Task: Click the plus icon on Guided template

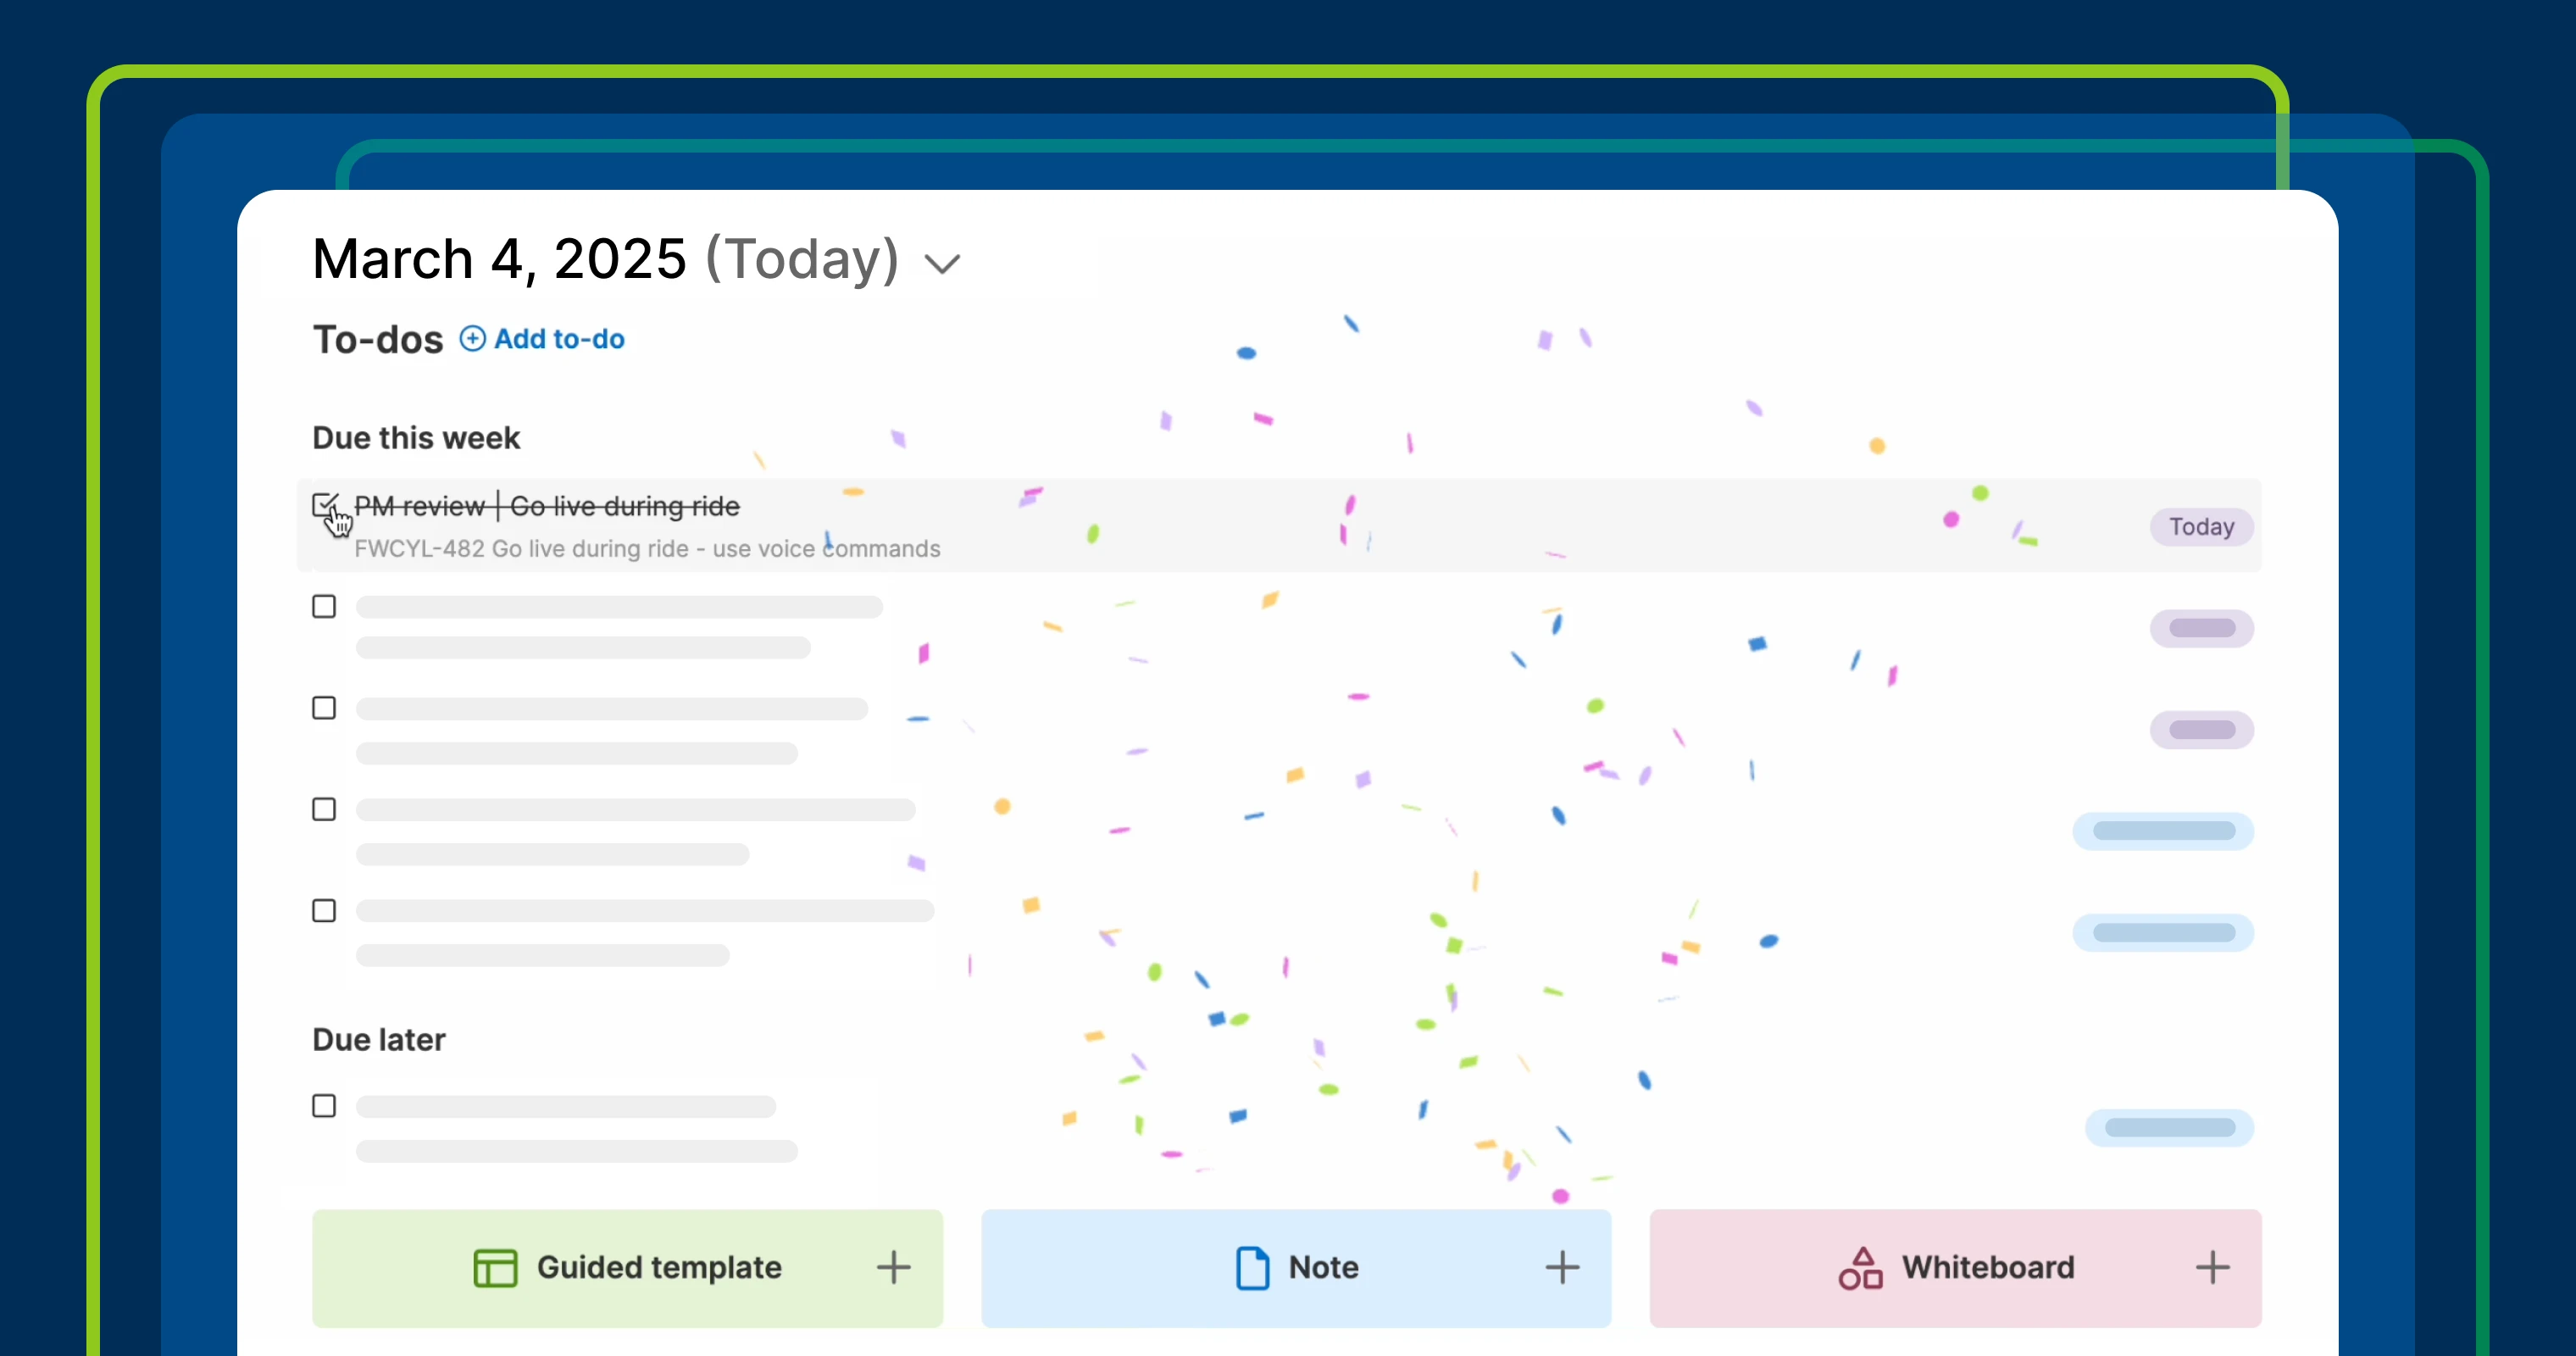Action: coord(893,1267)
